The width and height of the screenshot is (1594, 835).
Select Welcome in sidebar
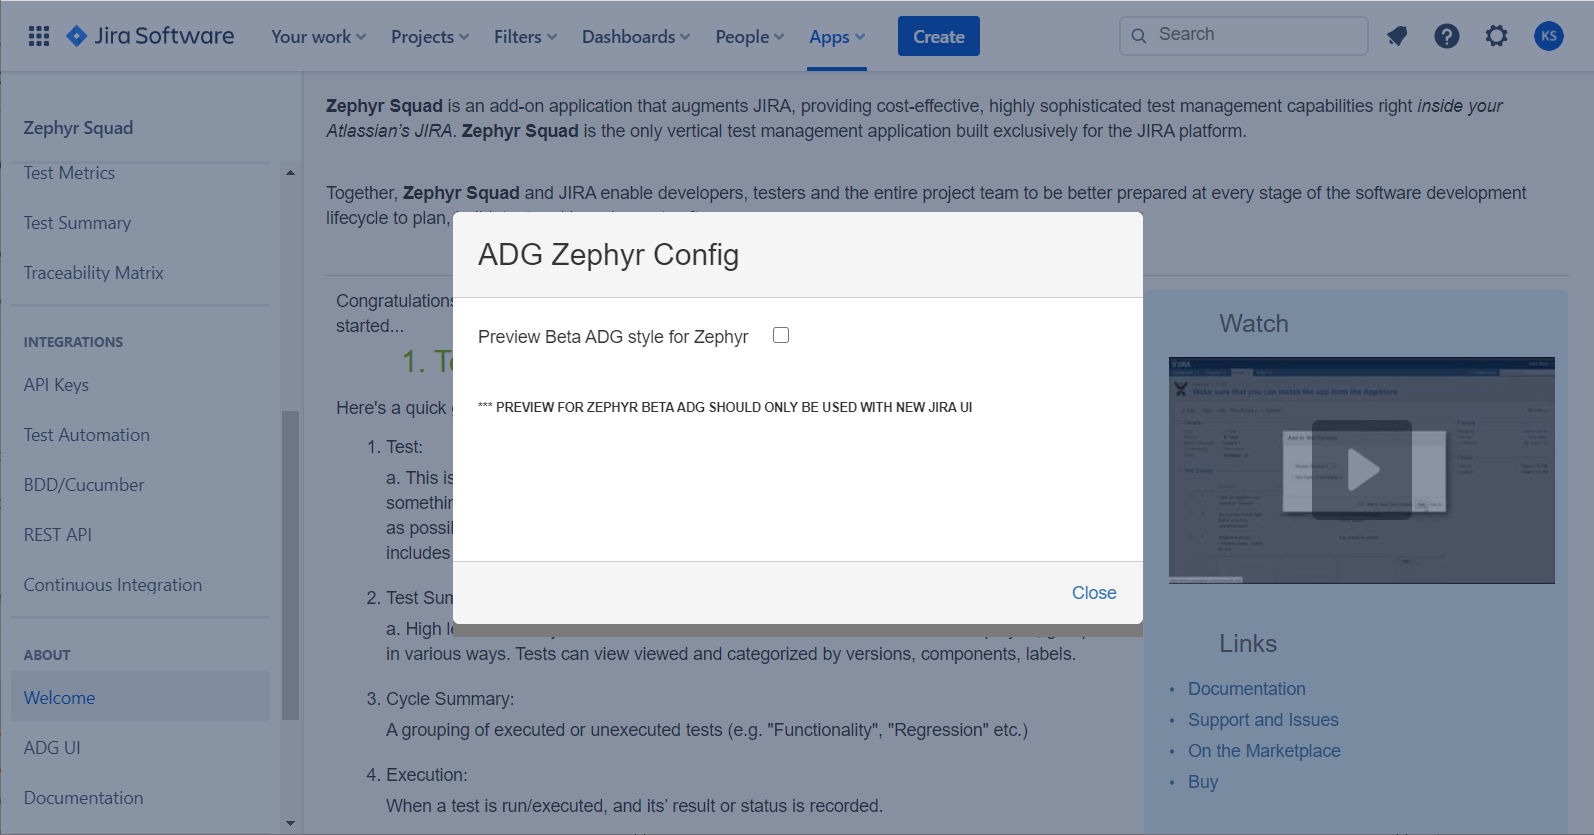(141, 697)
